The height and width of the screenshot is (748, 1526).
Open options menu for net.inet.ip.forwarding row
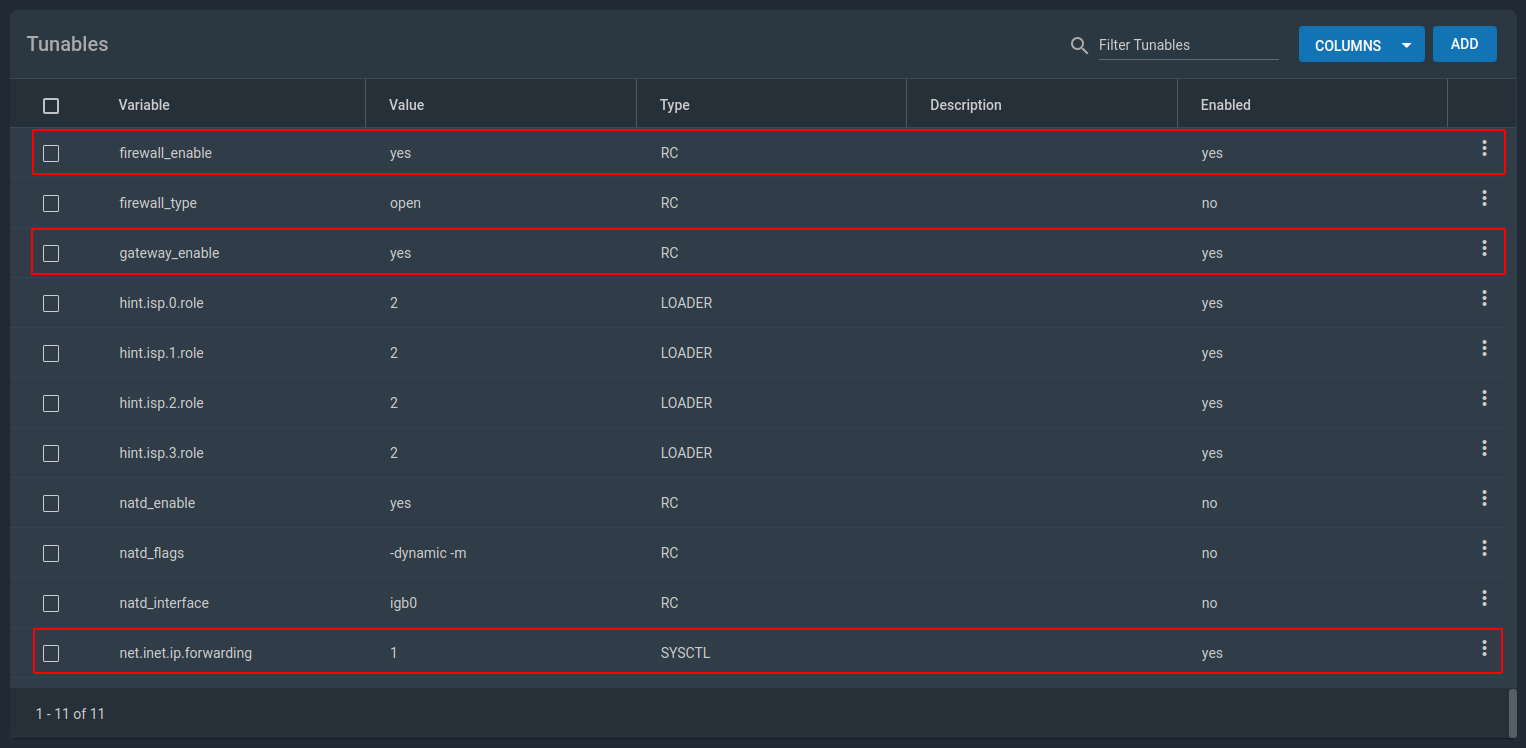[1484, 648]
